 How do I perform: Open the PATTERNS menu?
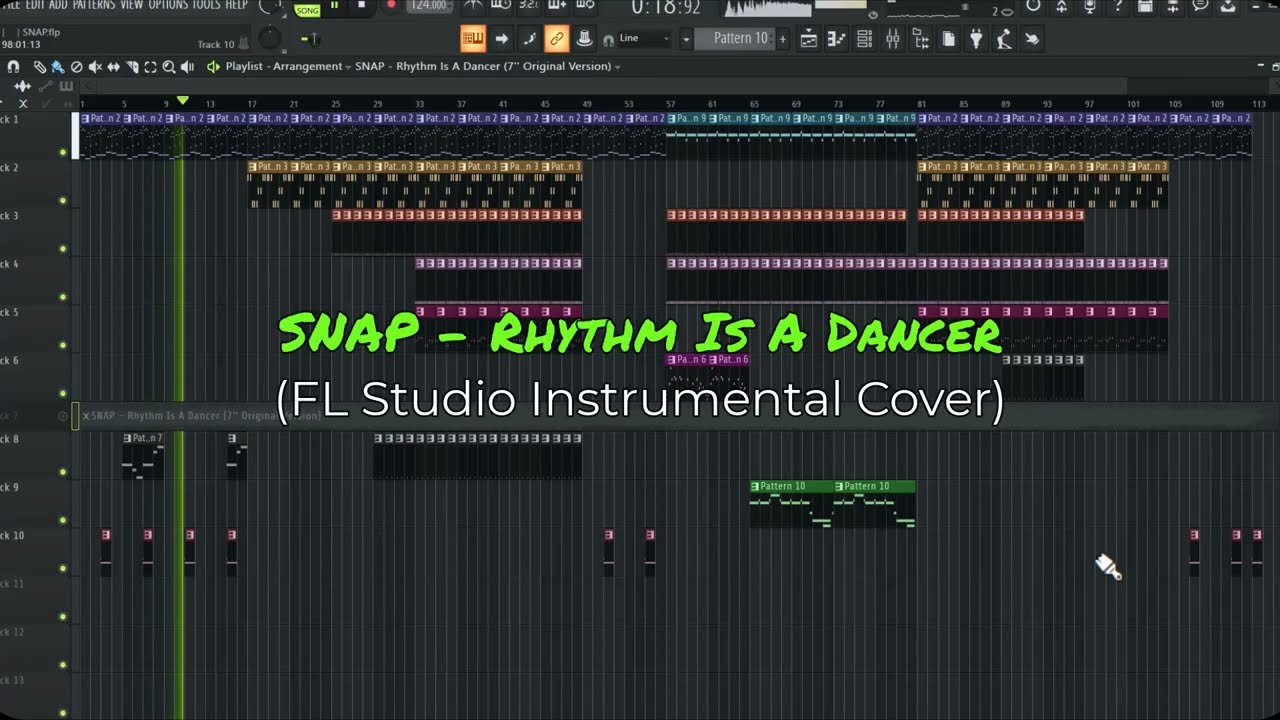94,5
